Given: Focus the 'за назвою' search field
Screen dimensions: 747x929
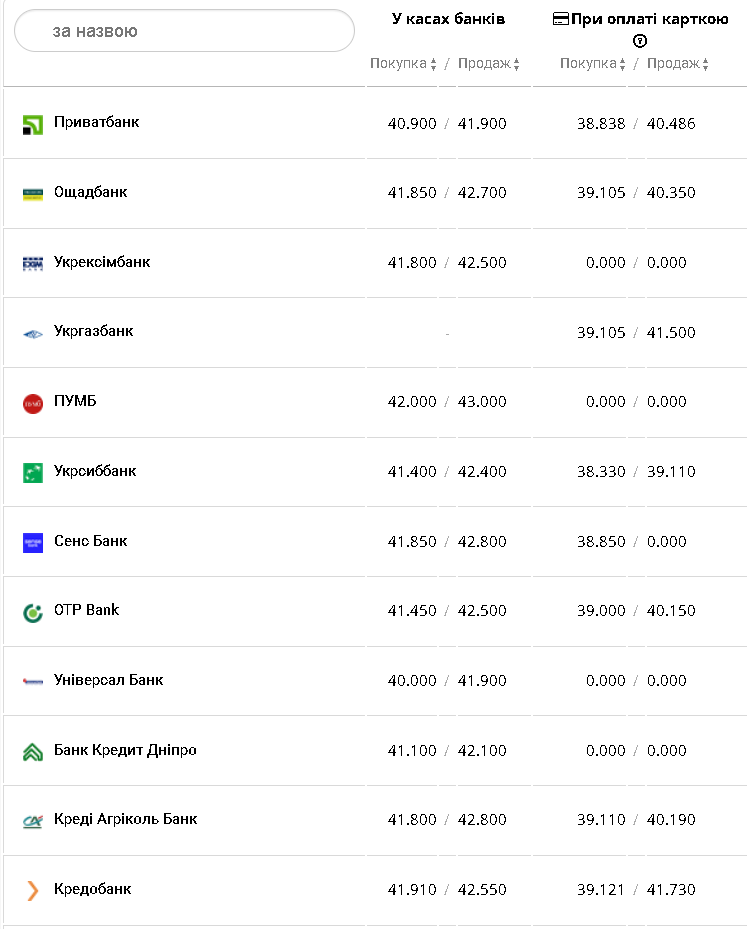Looking at the screenshot, I should [185, 31].
